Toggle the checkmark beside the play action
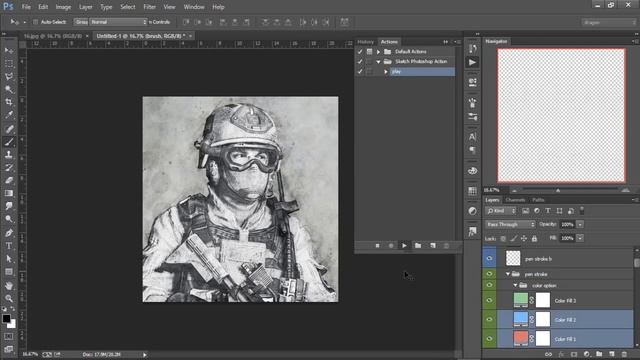640x360 pixels. (360, 71)
